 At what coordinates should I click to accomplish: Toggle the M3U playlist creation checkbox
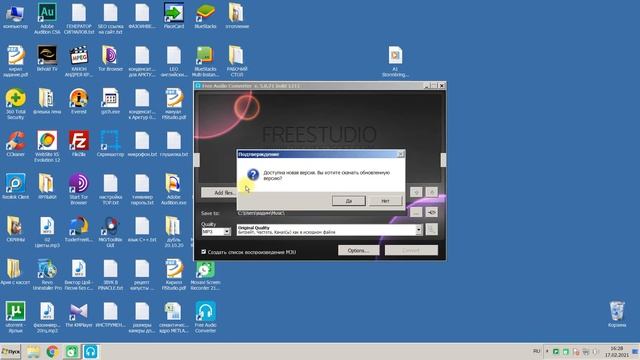[x=204, y=252]
